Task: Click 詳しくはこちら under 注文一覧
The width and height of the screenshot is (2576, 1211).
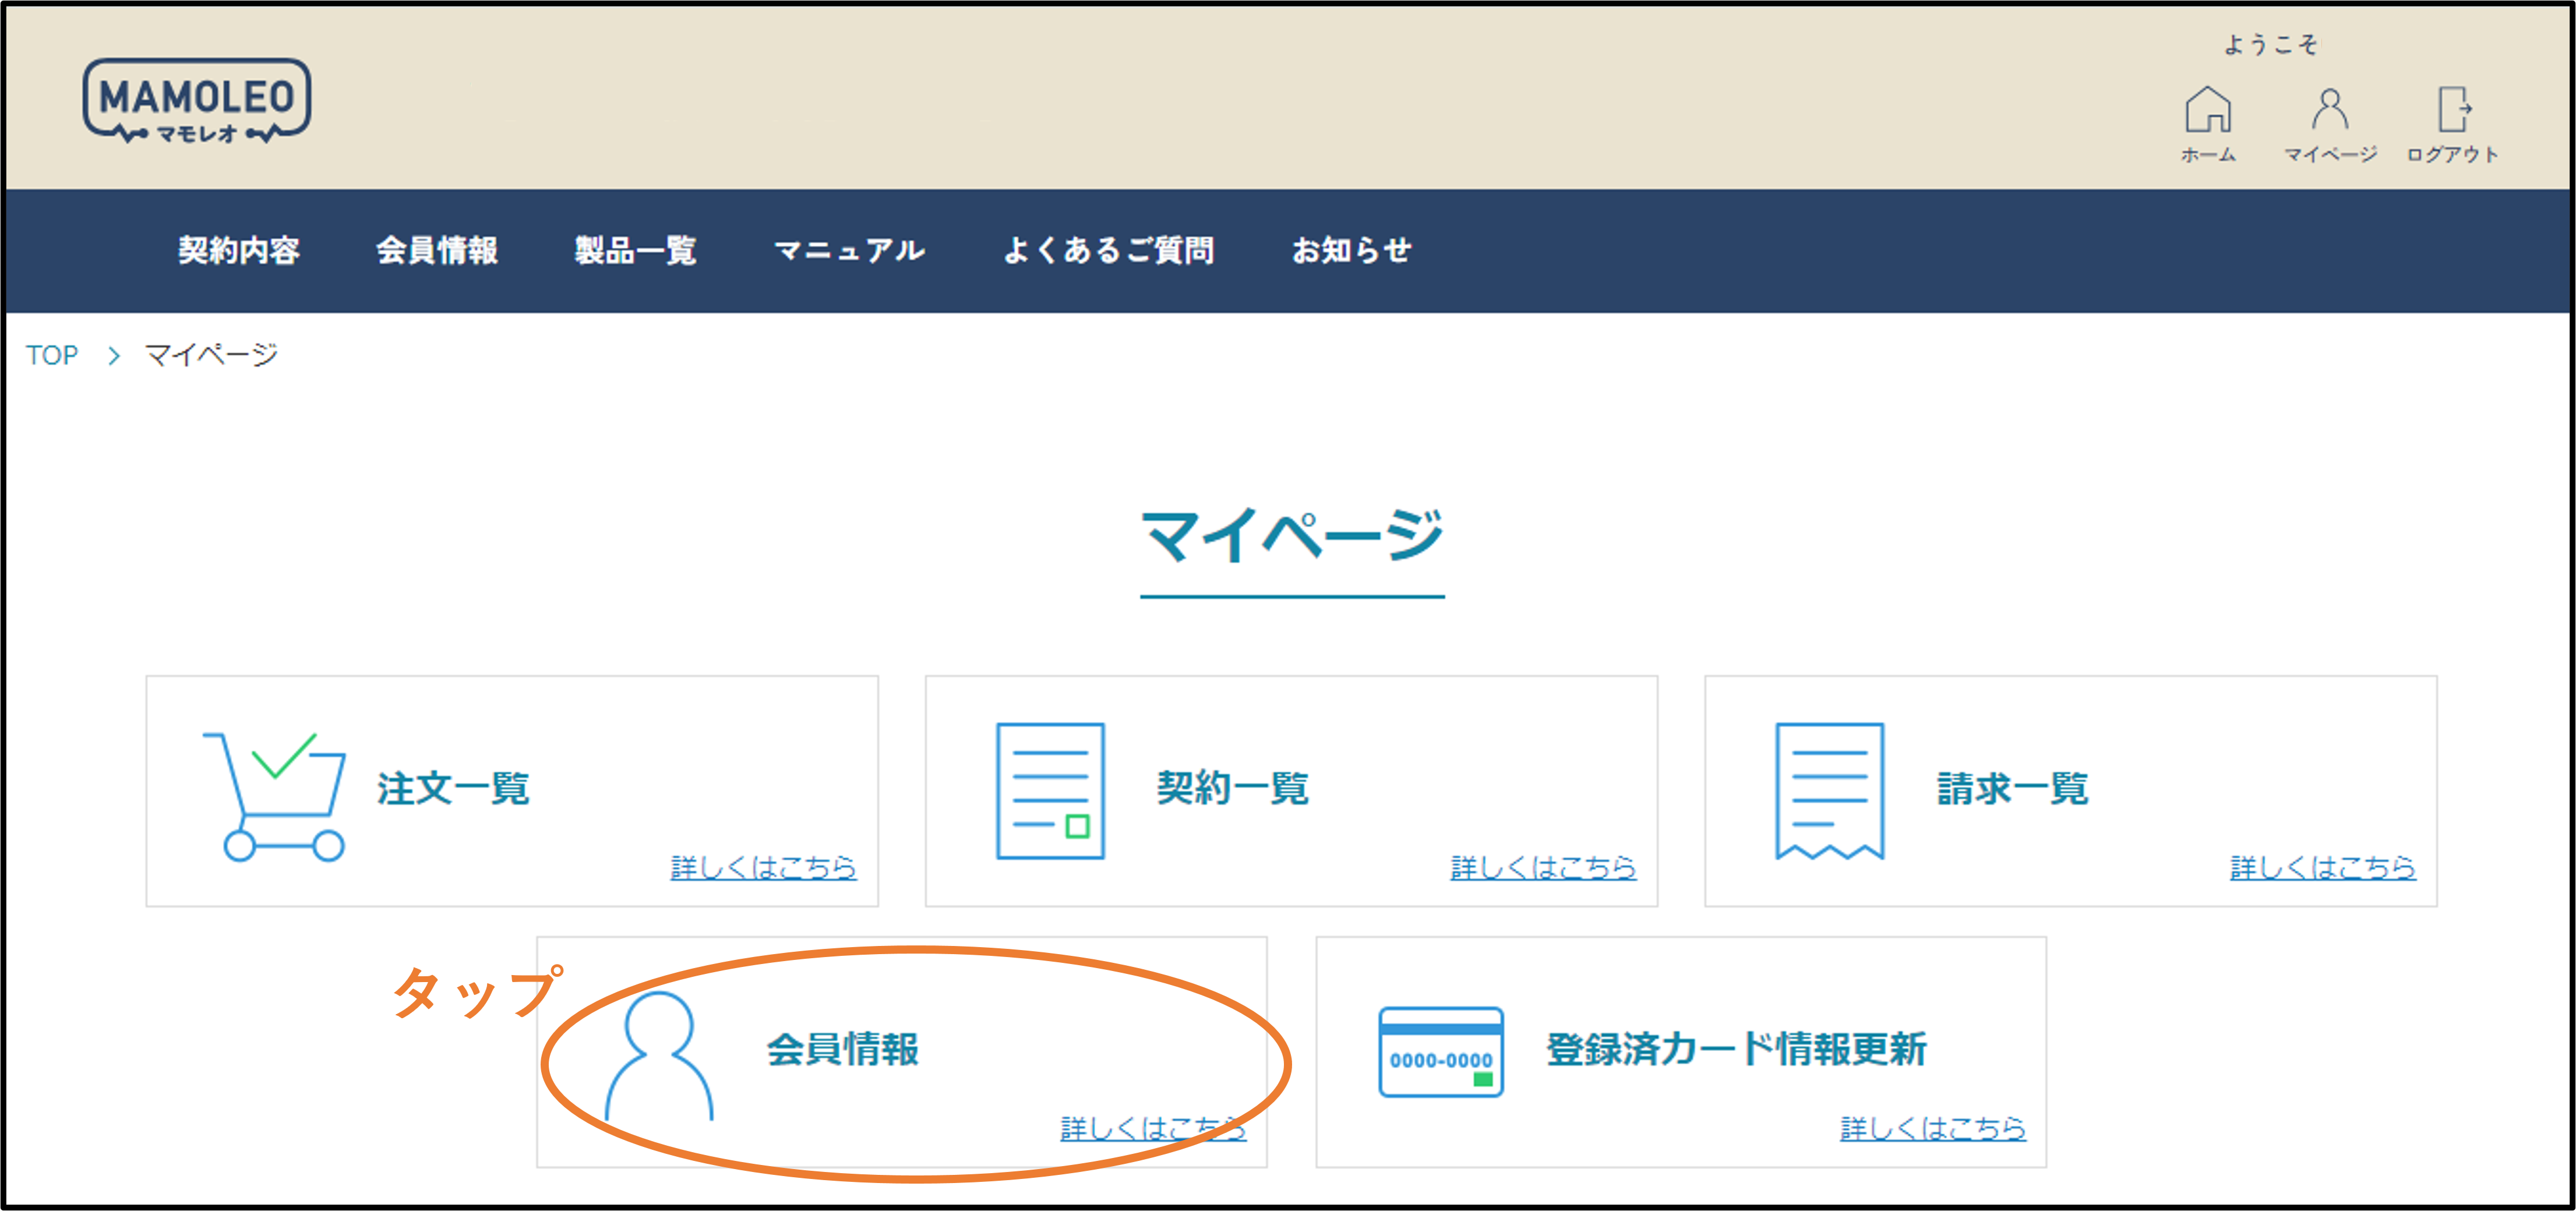Action: (x=763, y=867)
